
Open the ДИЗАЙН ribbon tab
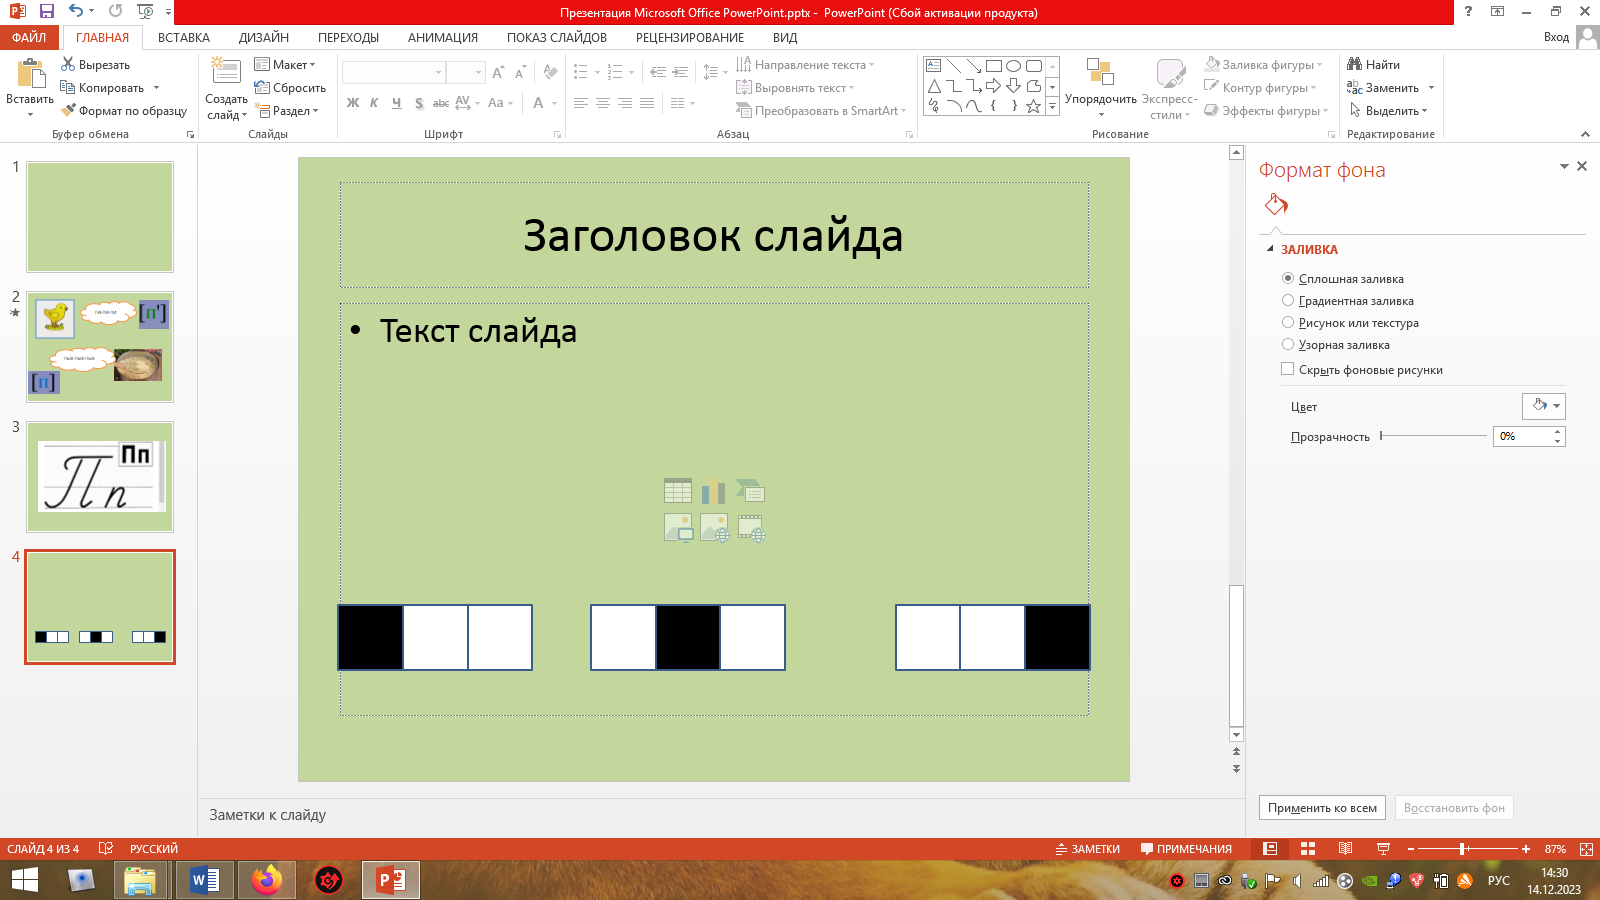click(x=263, y=37)
